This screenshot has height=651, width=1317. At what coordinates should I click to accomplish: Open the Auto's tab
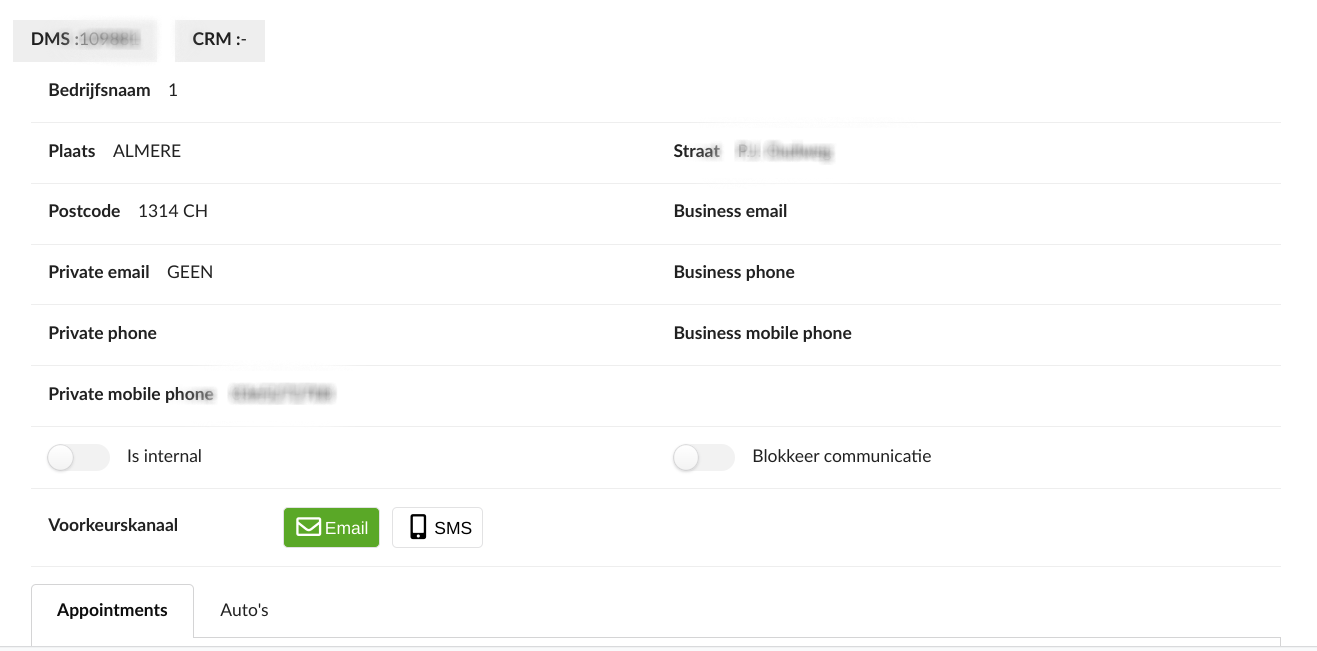click(x=244, y=610)
